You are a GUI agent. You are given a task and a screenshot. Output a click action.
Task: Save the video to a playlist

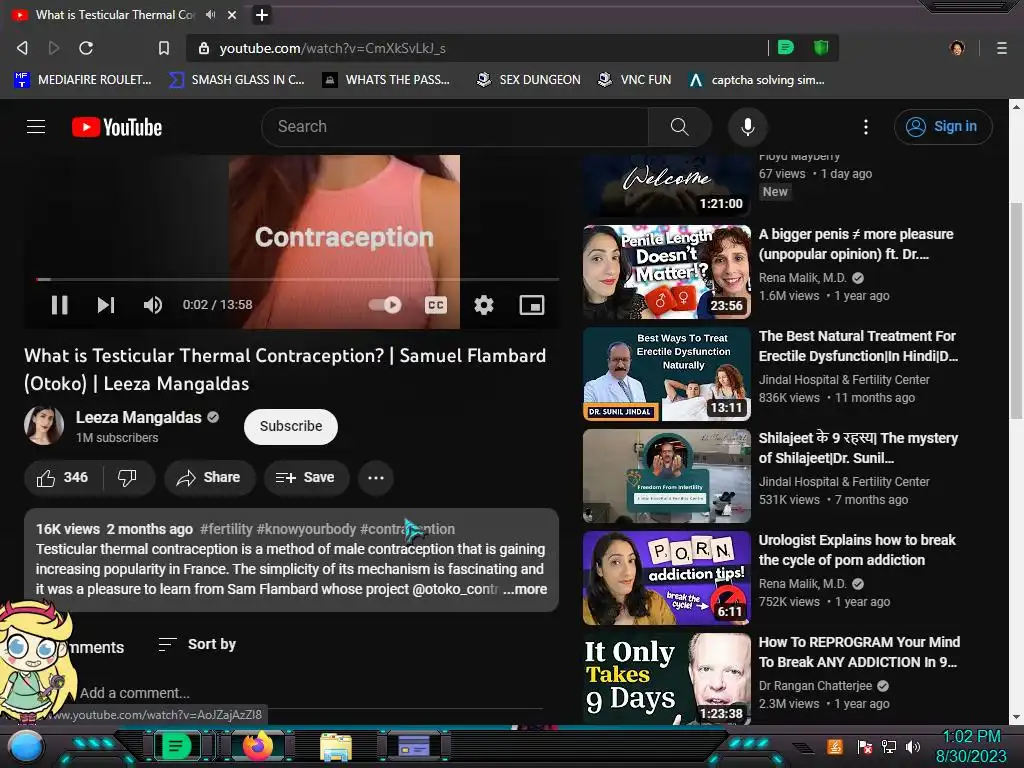(x=306, y=478)
